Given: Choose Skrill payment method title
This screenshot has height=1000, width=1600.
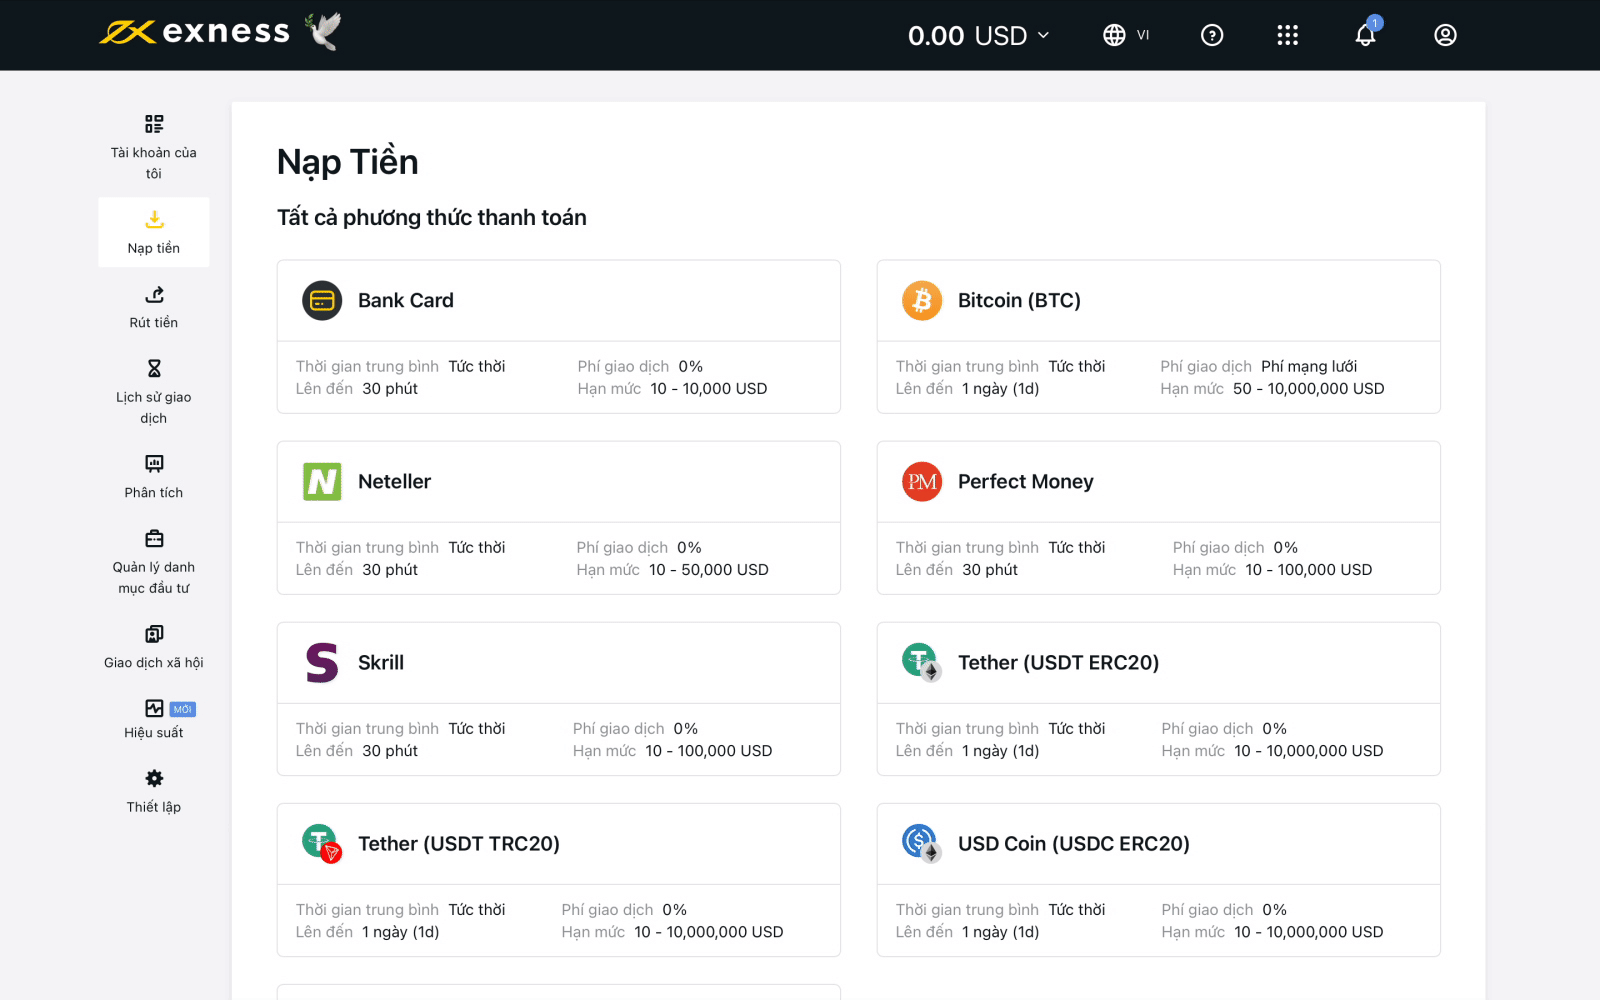Looking at the screenshot, I should [x=381, y=663].
